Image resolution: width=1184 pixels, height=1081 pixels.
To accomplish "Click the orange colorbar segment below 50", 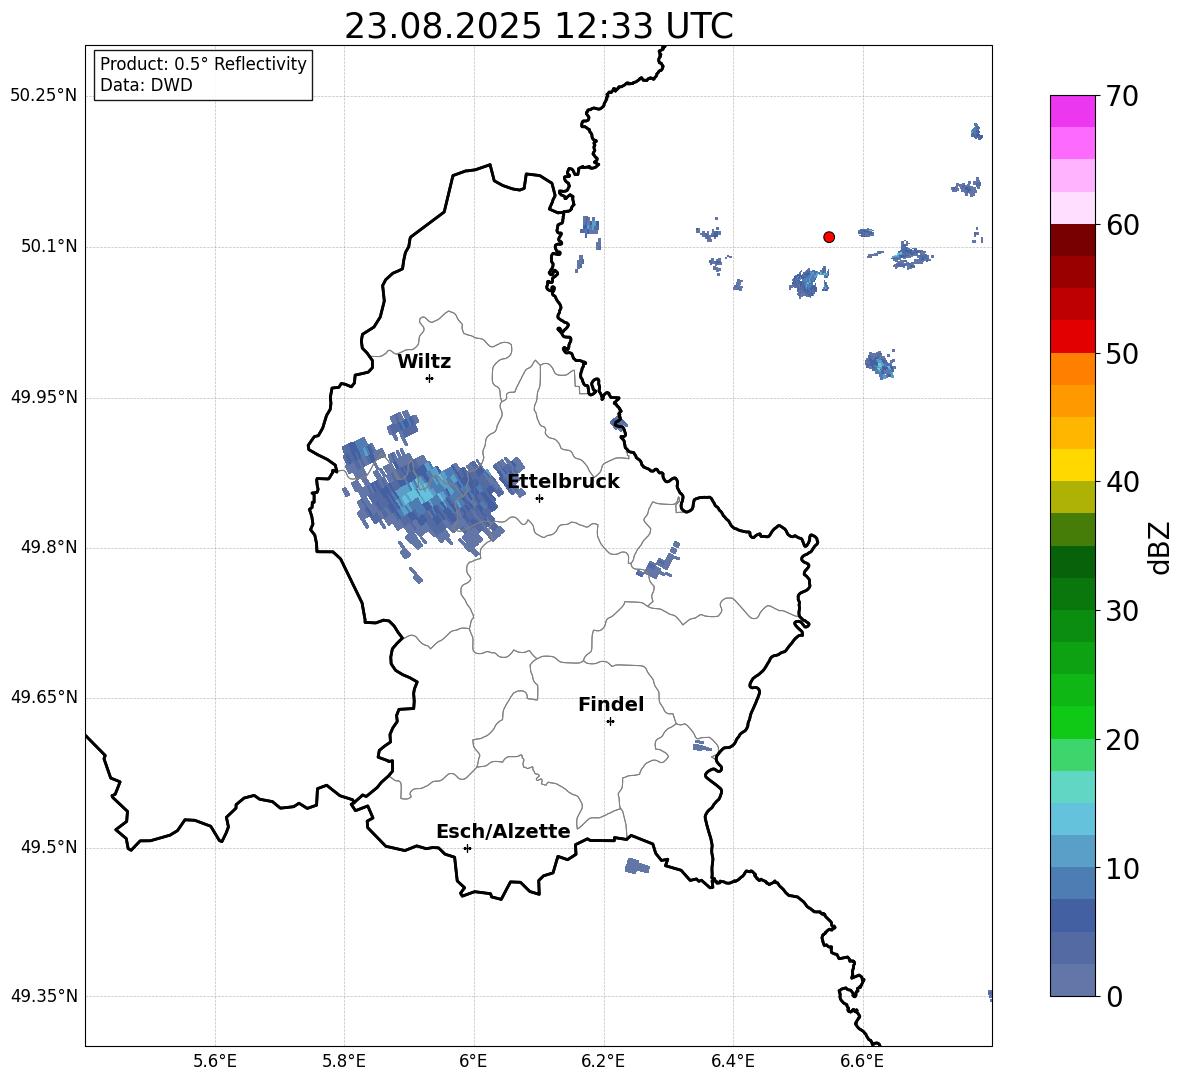I will point(1073,368).
